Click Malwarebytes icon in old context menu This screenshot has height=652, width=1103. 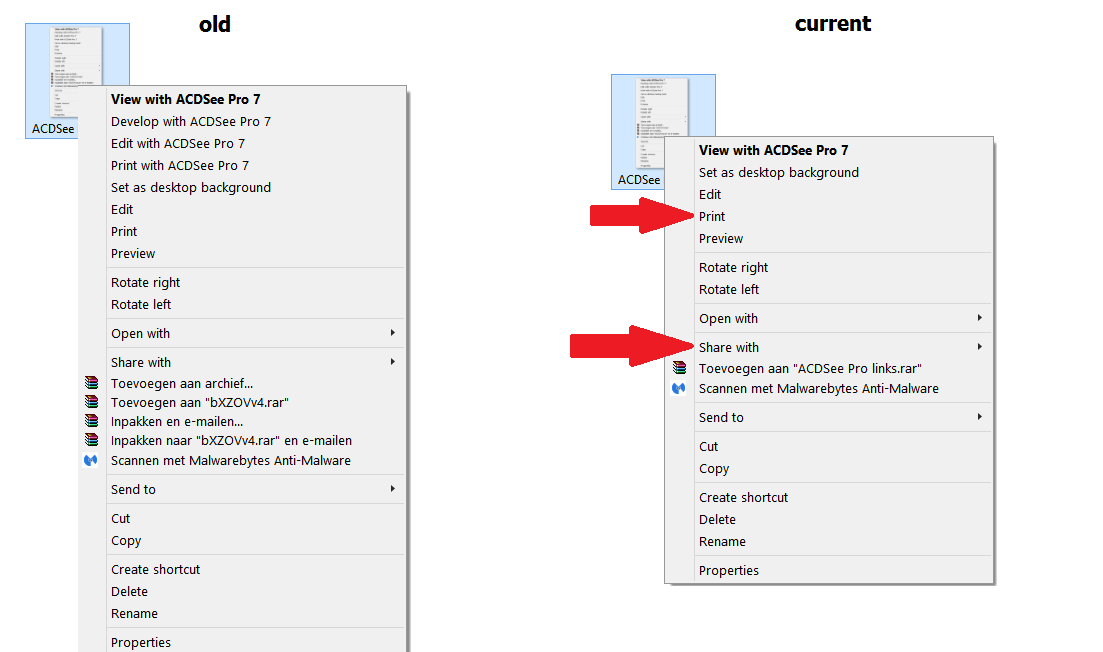click(x=91, y=461)
